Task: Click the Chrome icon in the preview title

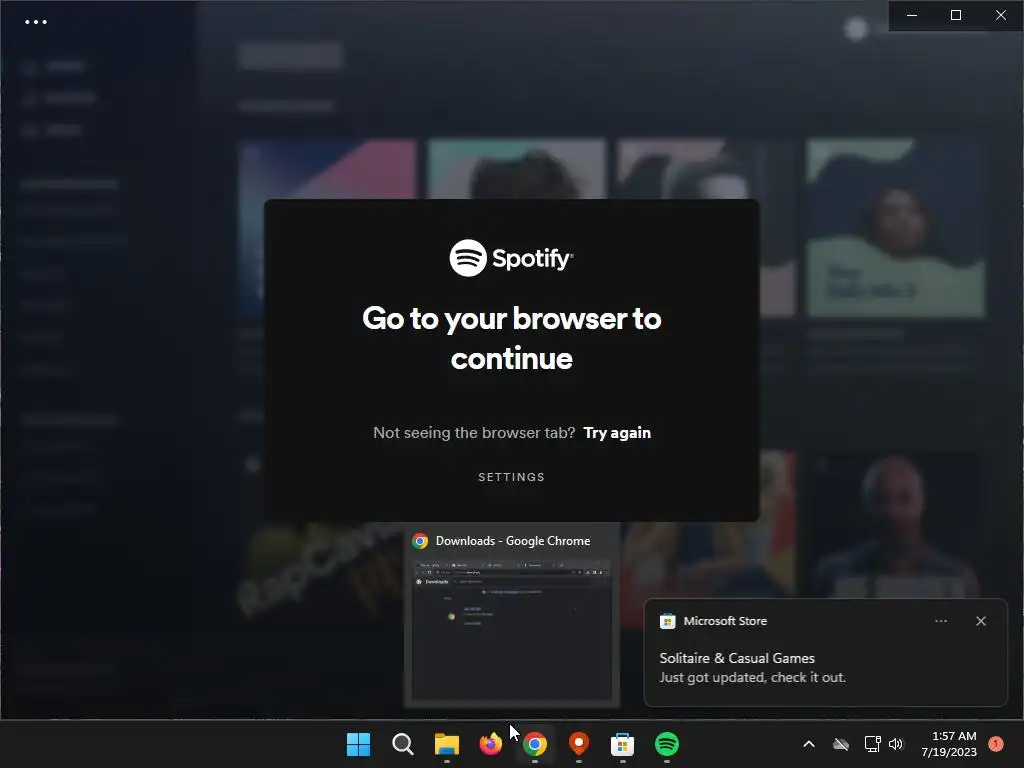Action: (x=420, y=541)
